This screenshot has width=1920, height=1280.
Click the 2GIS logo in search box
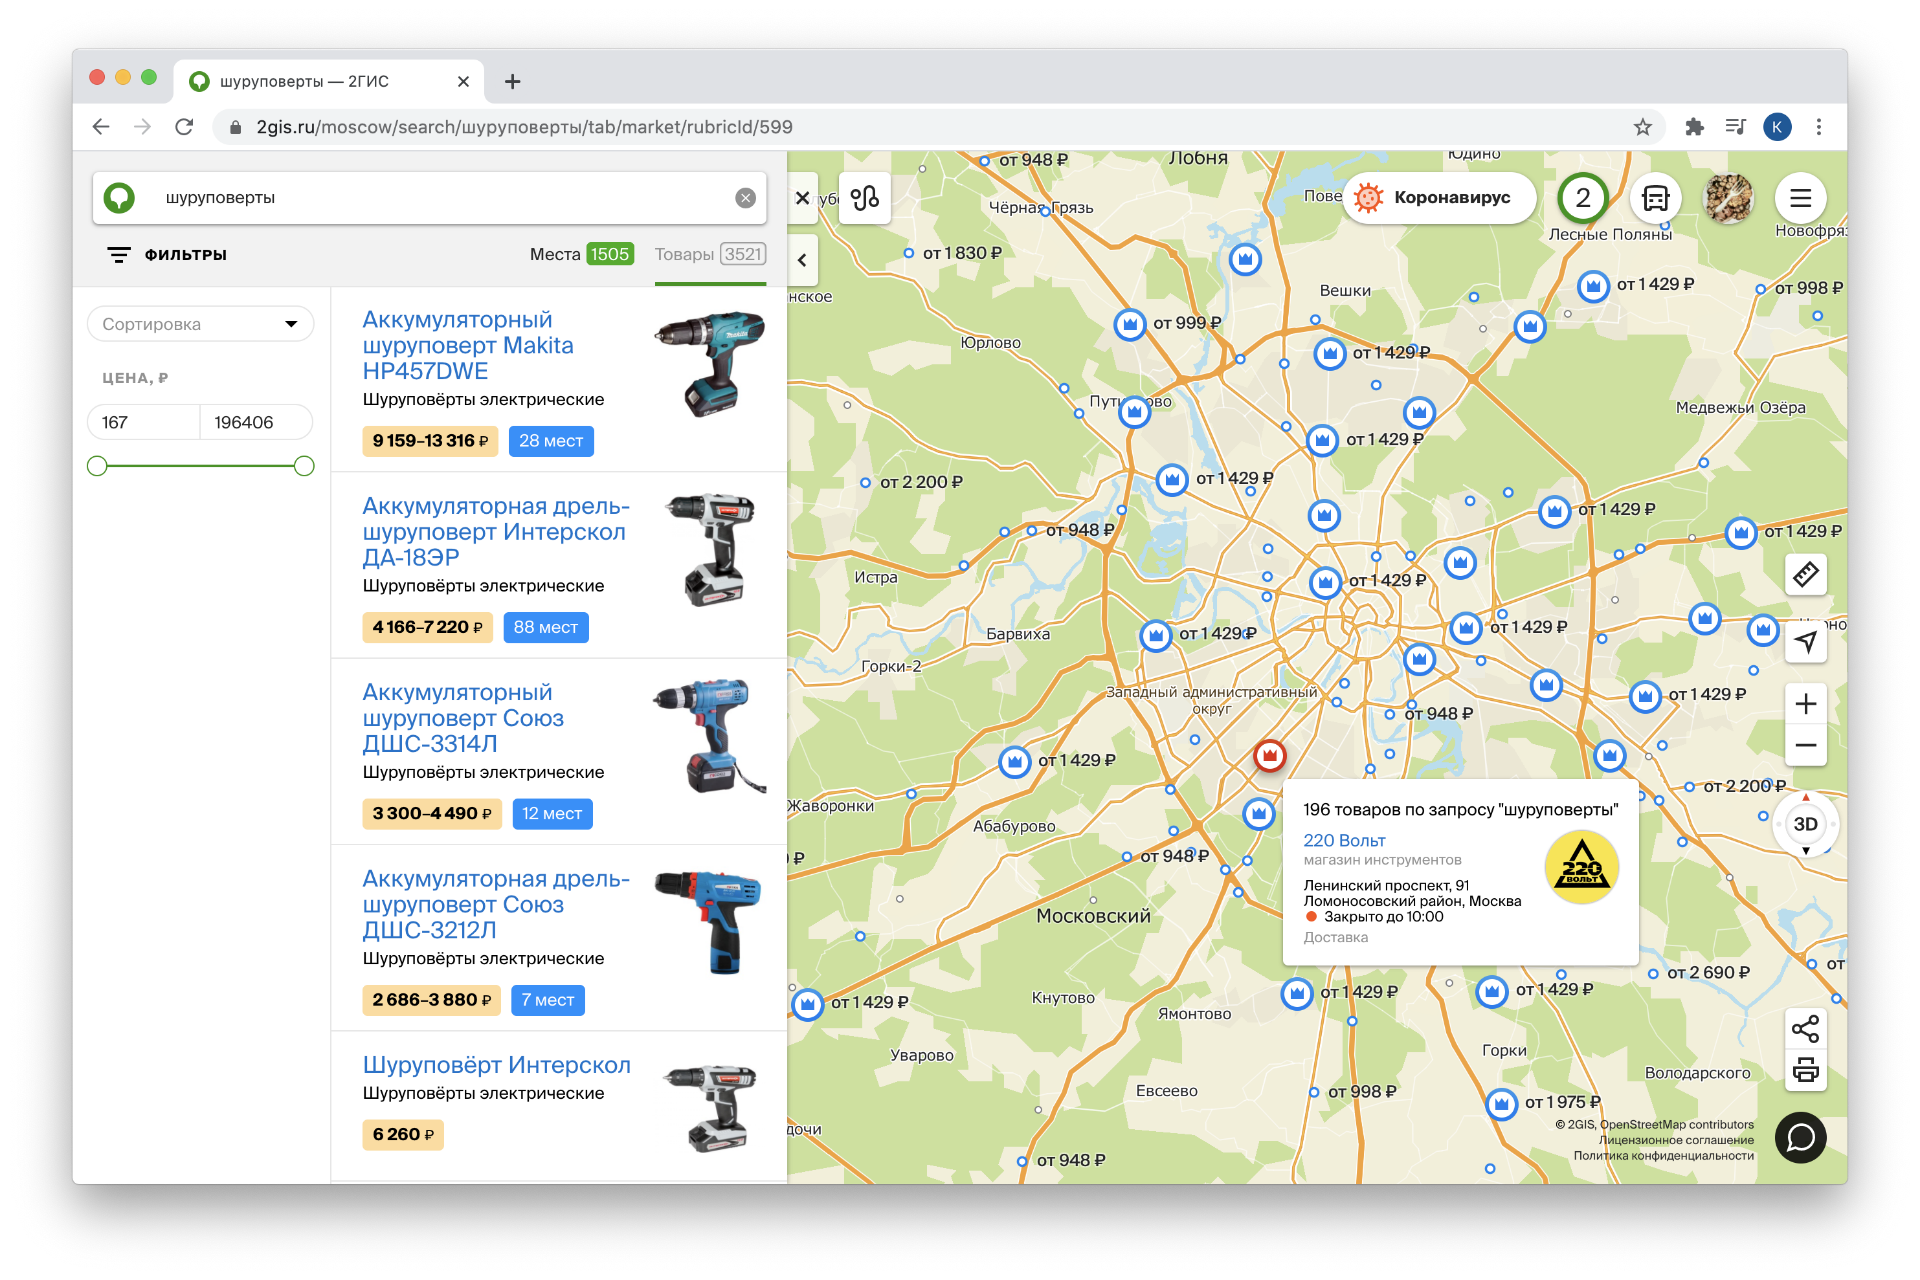coord(120,198)
